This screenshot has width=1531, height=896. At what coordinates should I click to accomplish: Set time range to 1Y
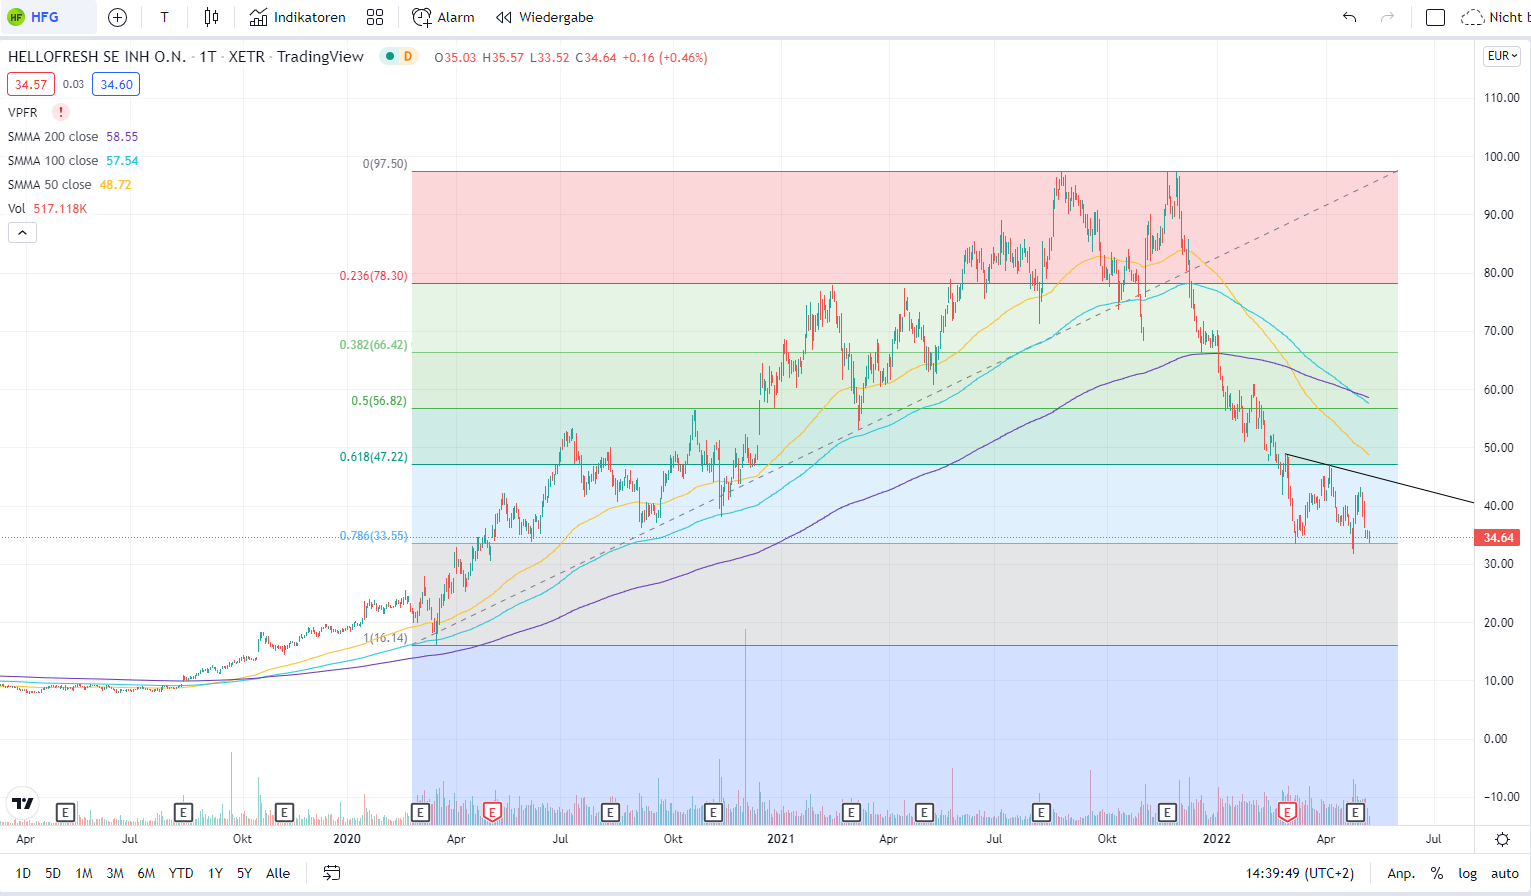point(215,873)
